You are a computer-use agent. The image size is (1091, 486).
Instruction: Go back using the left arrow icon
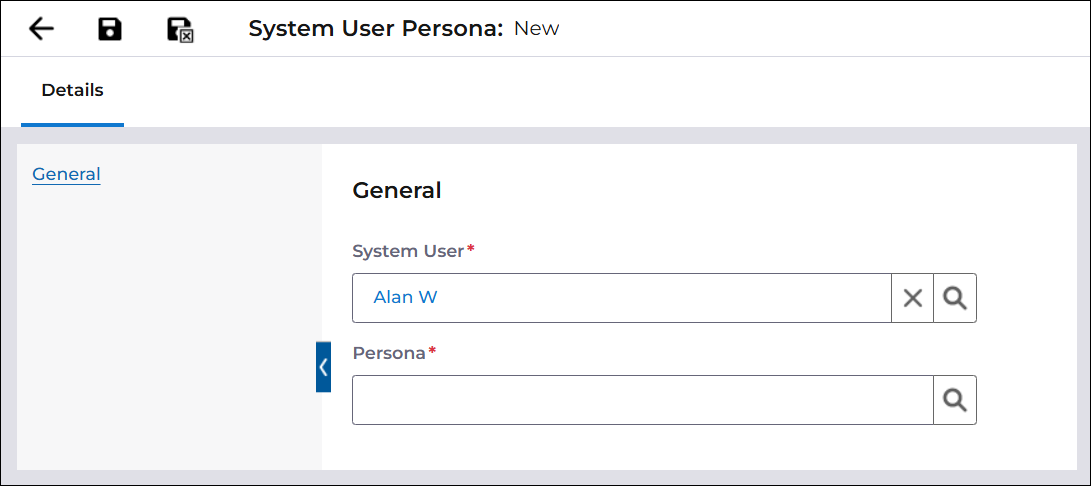pos(41,29)
